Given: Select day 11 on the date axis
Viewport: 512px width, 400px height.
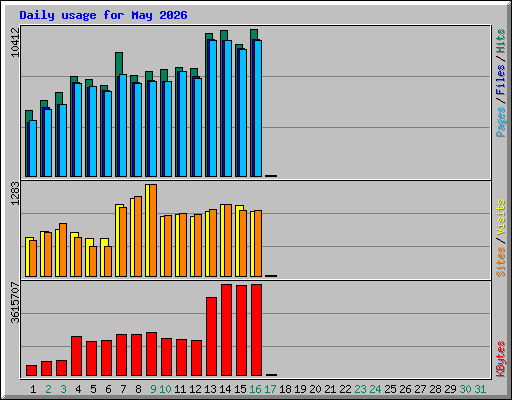Looking at the screenshot, I should point(180,389).
